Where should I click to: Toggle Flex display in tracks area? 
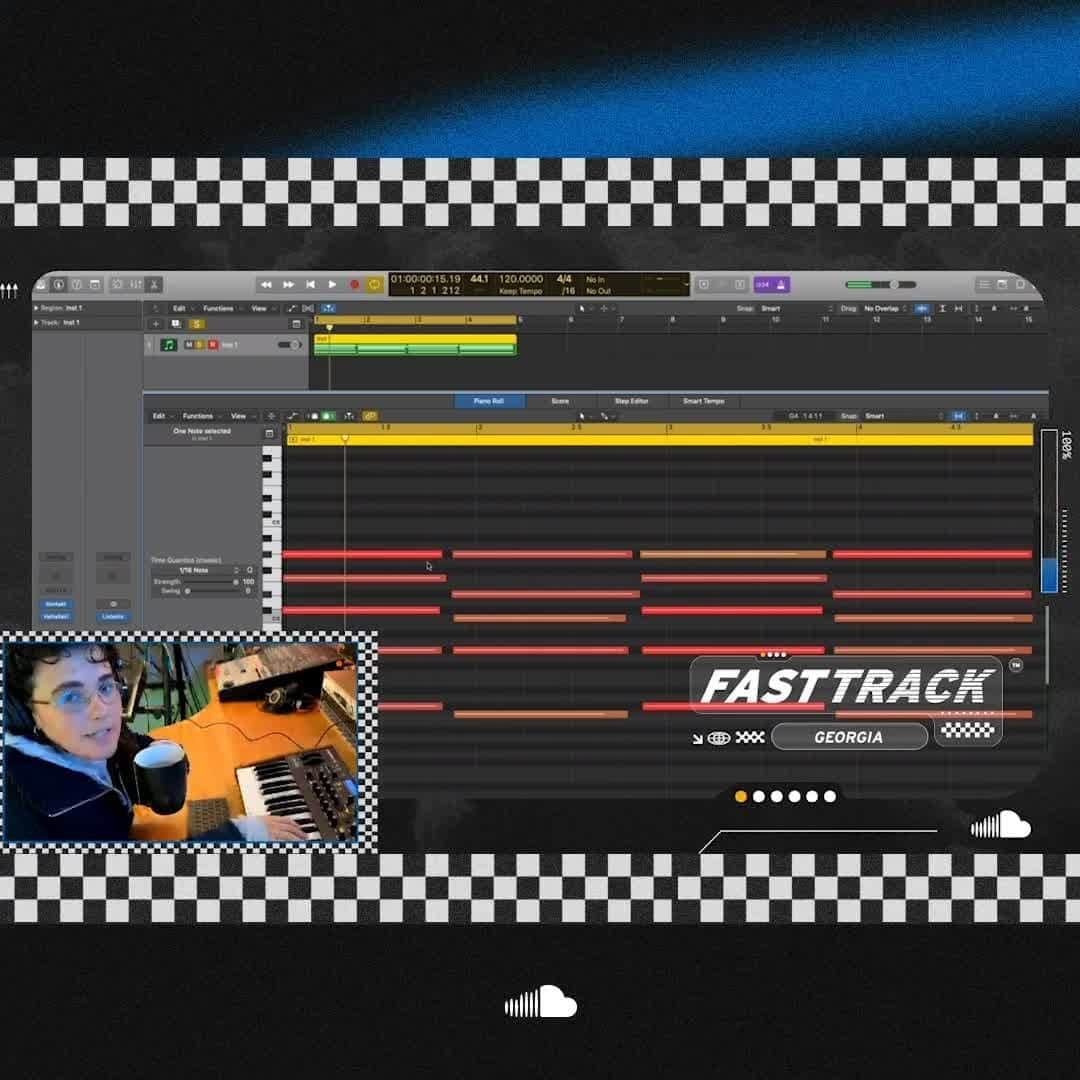(308, 309)
